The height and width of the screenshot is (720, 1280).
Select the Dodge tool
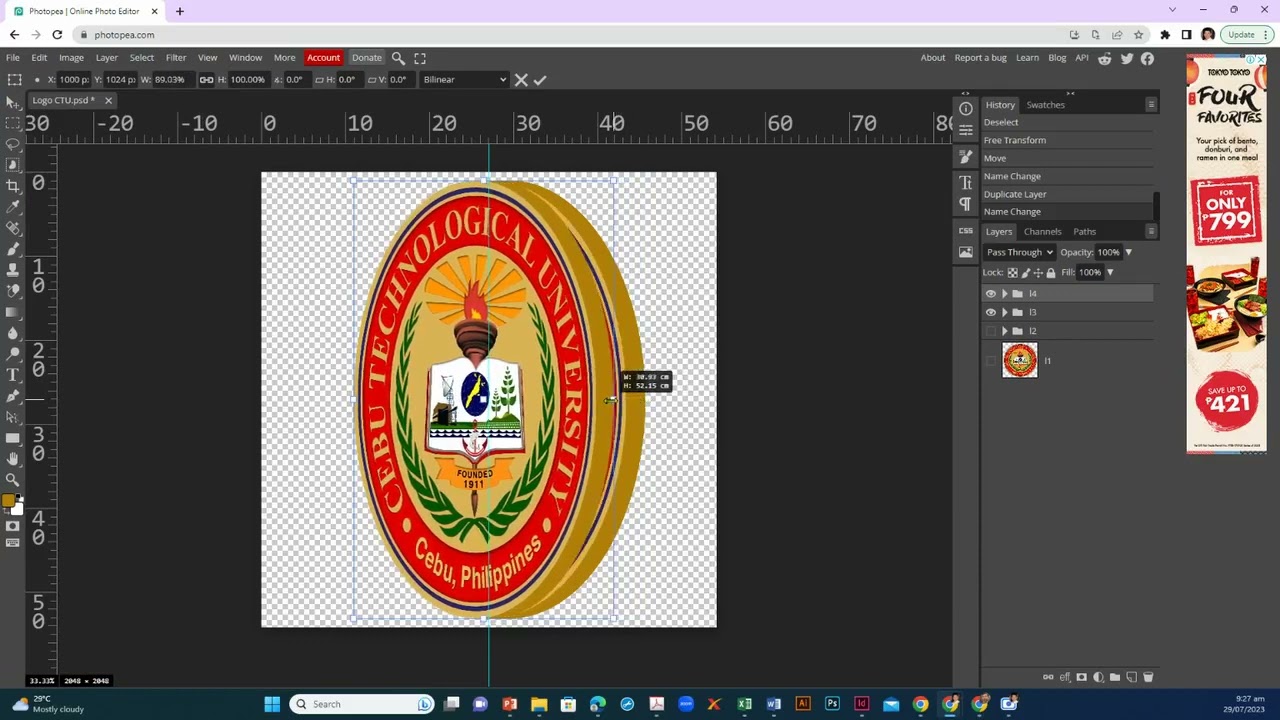point(12,354)
